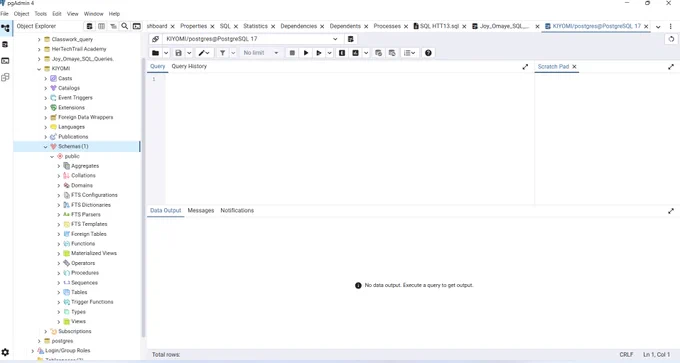680x363 pixels.
Task: Click the refresh icon at top right
Action: 671,39
